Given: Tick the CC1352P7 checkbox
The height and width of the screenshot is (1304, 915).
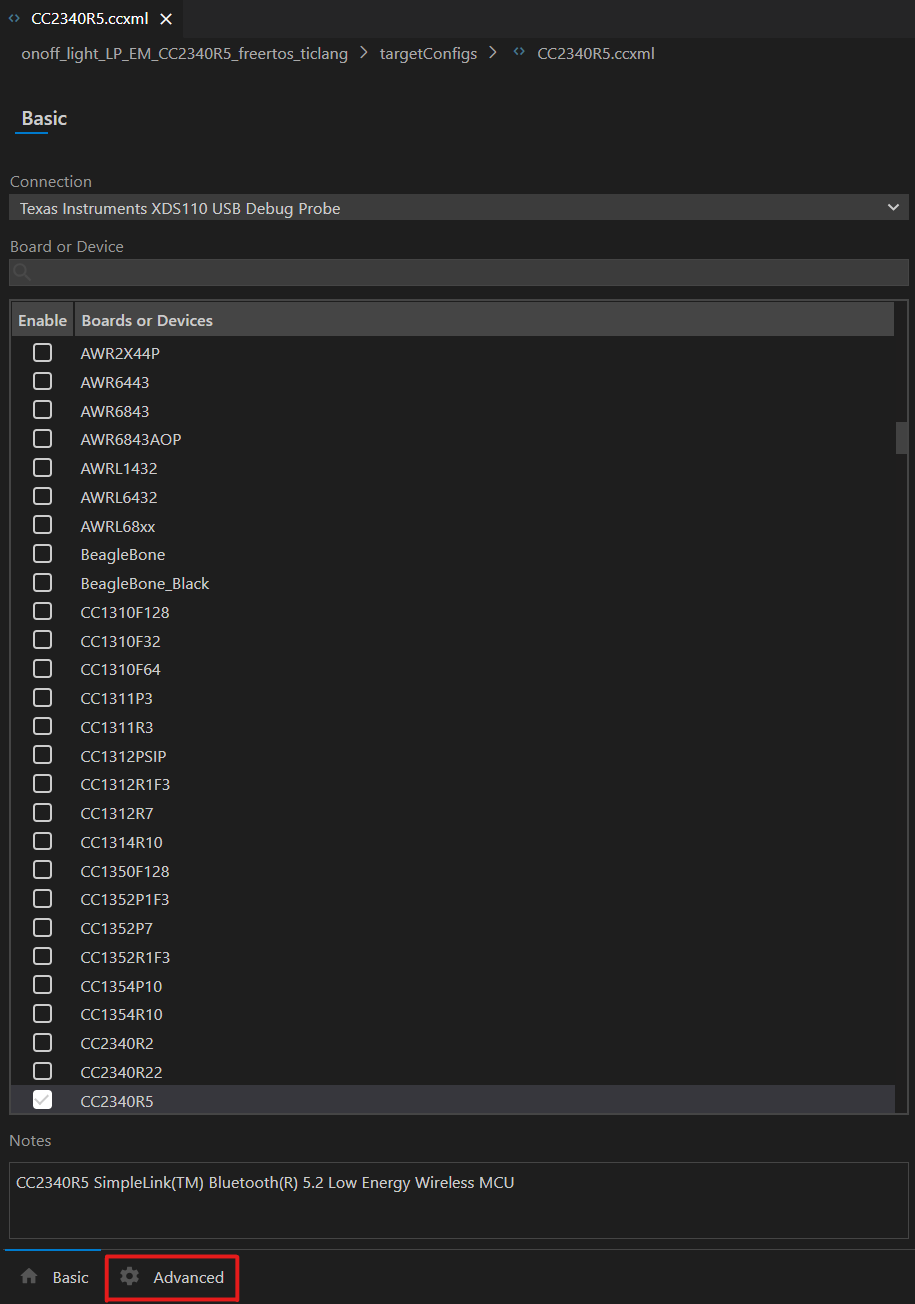Looking at the screenshot, I should (x=43, y=927).
